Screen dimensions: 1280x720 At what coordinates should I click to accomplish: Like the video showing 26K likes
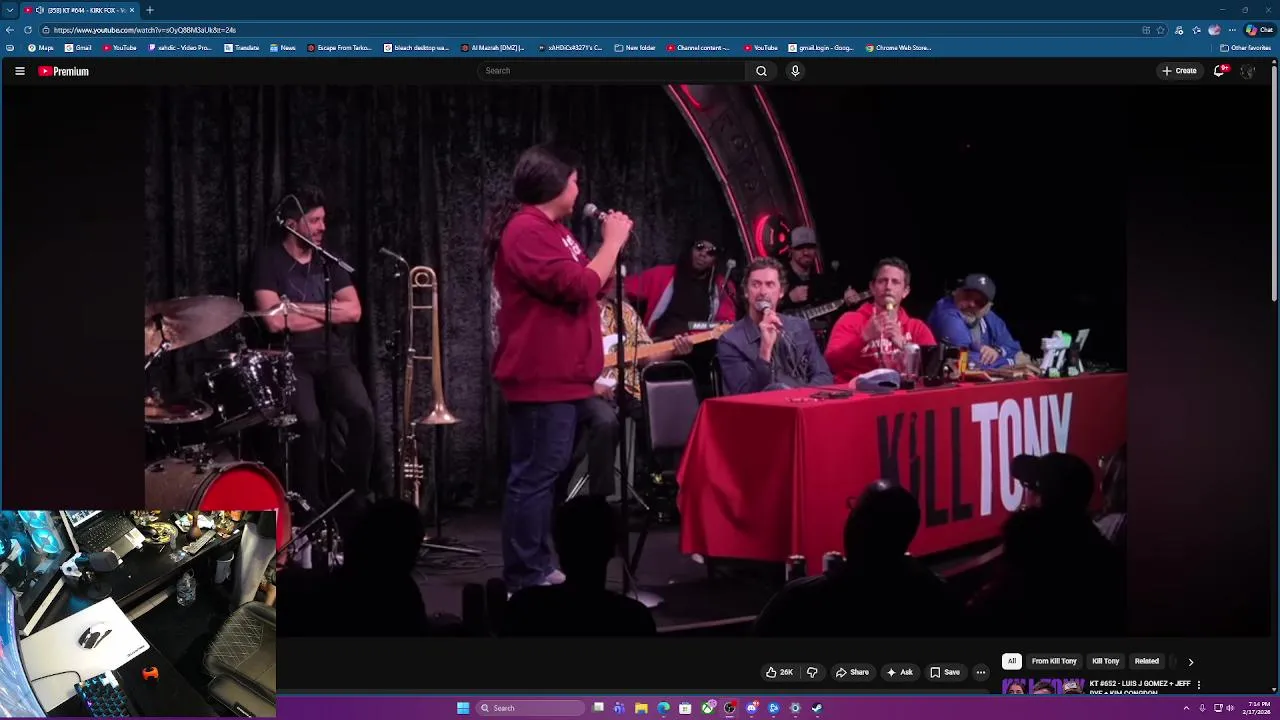coord(779,672)
